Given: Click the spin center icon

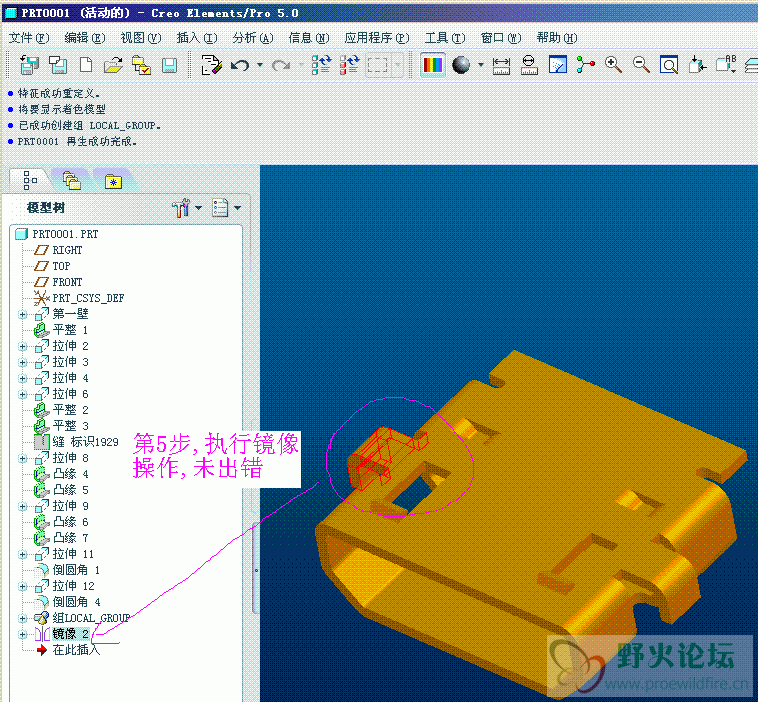Looking at the screenshot, I should tap(585, 65).
